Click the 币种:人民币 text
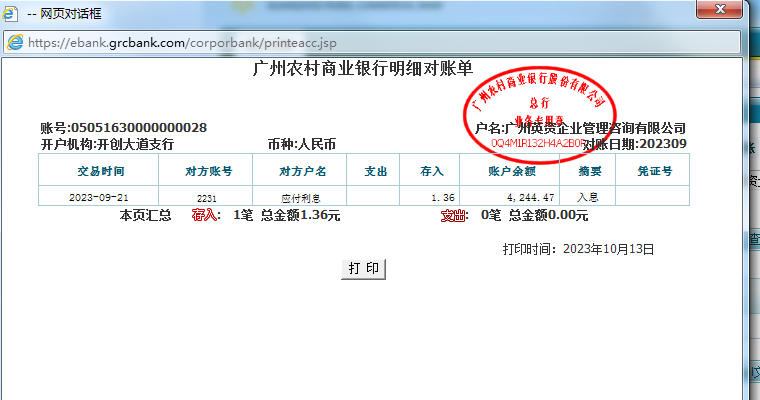760x400 pixels. click(301, 144)
